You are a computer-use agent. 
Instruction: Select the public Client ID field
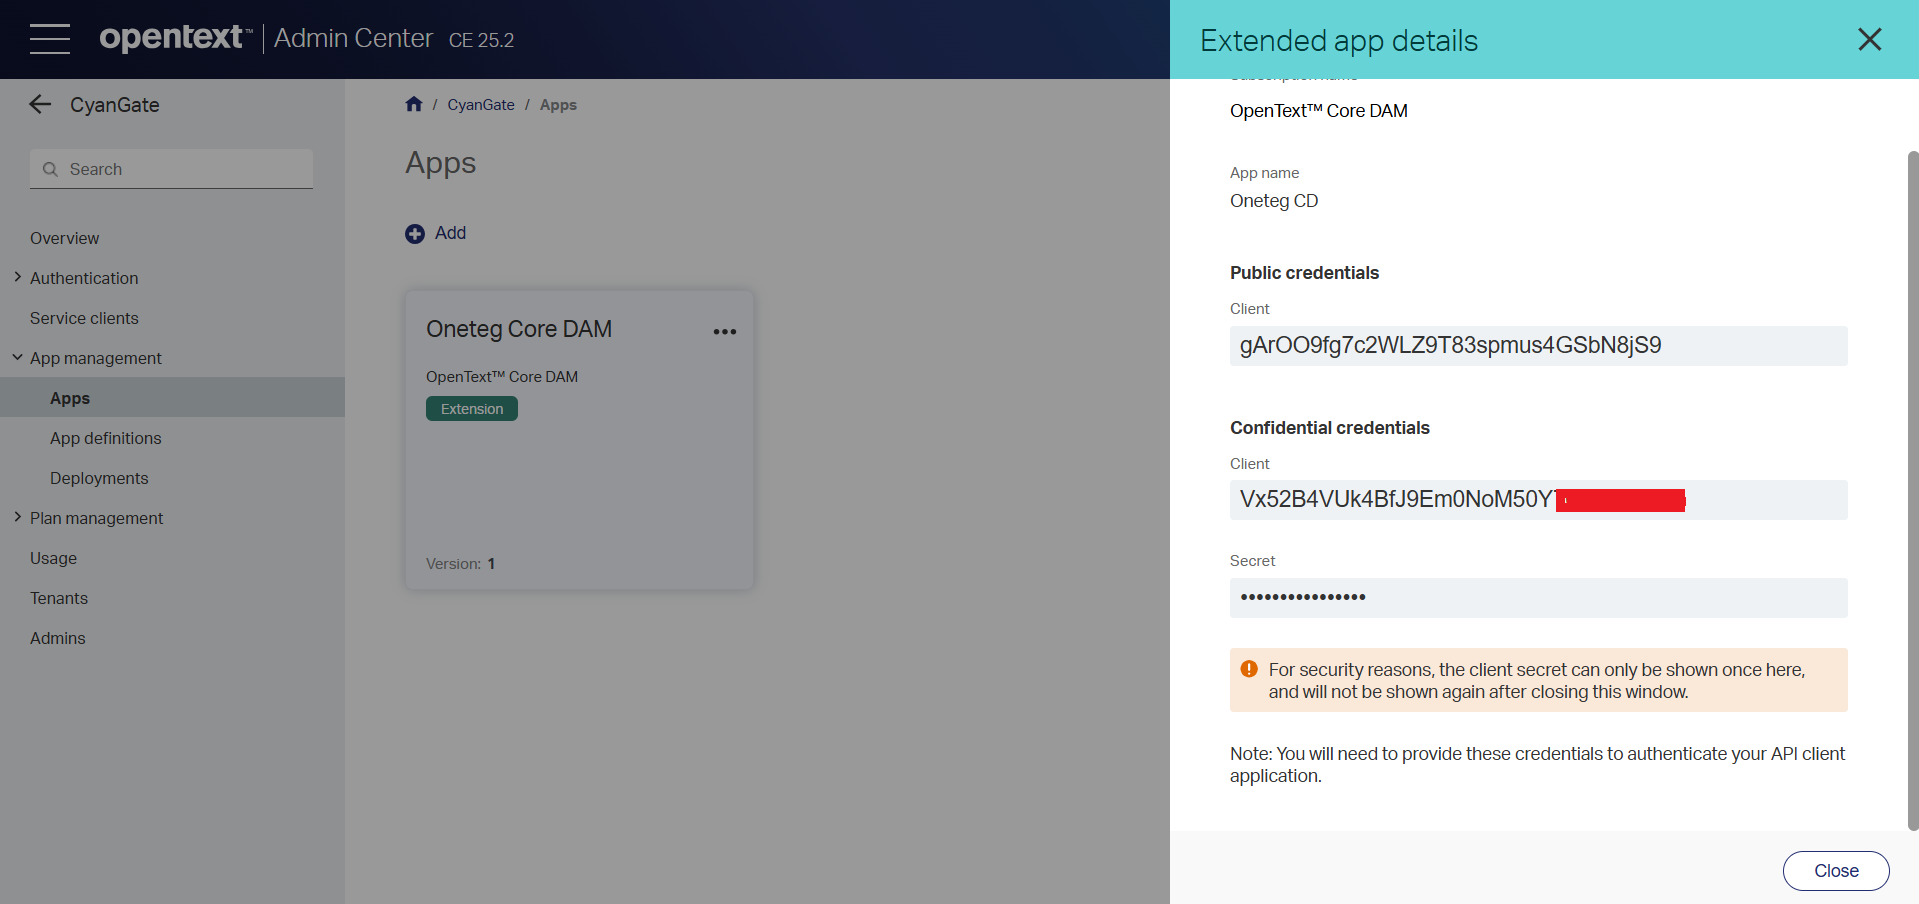coord(1538,346)
